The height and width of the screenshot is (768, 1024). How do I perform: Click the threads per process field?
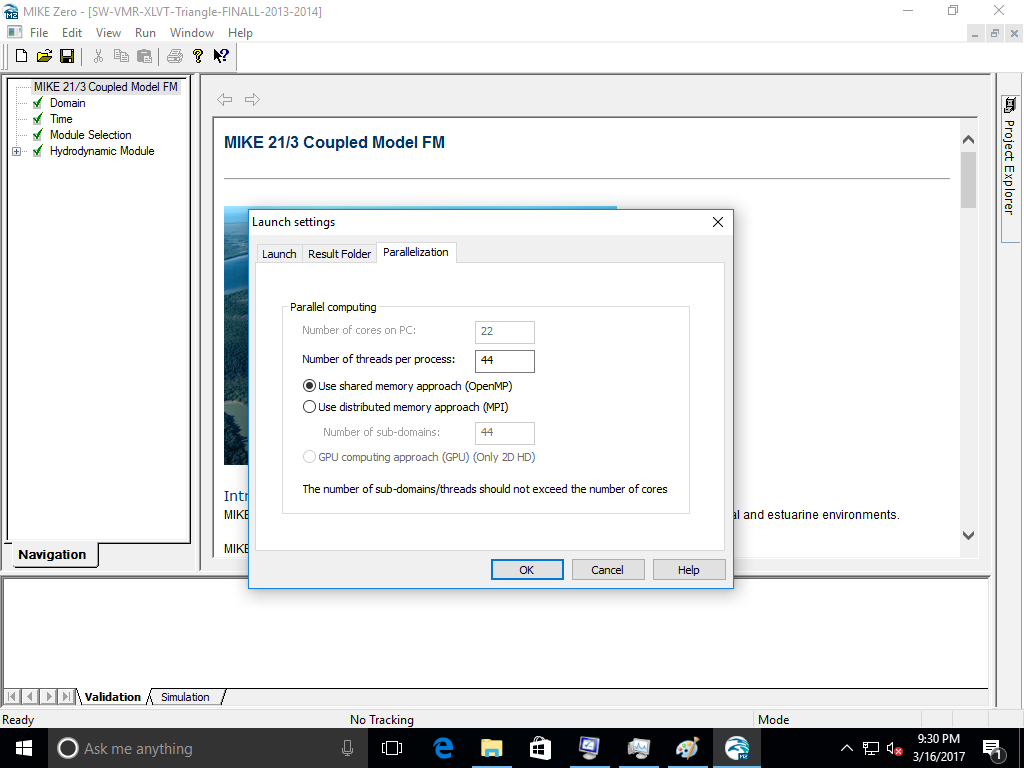(x=505, y=361)
